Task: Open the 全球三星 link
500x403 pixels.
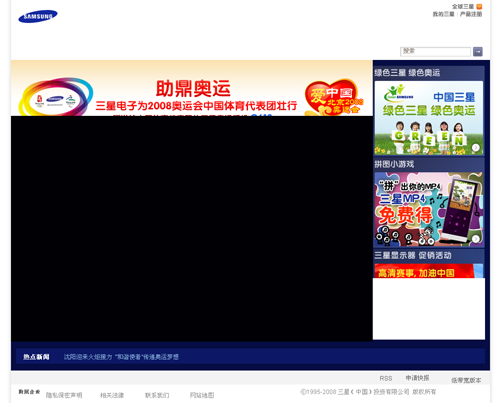Action: (x=463, y=6)
